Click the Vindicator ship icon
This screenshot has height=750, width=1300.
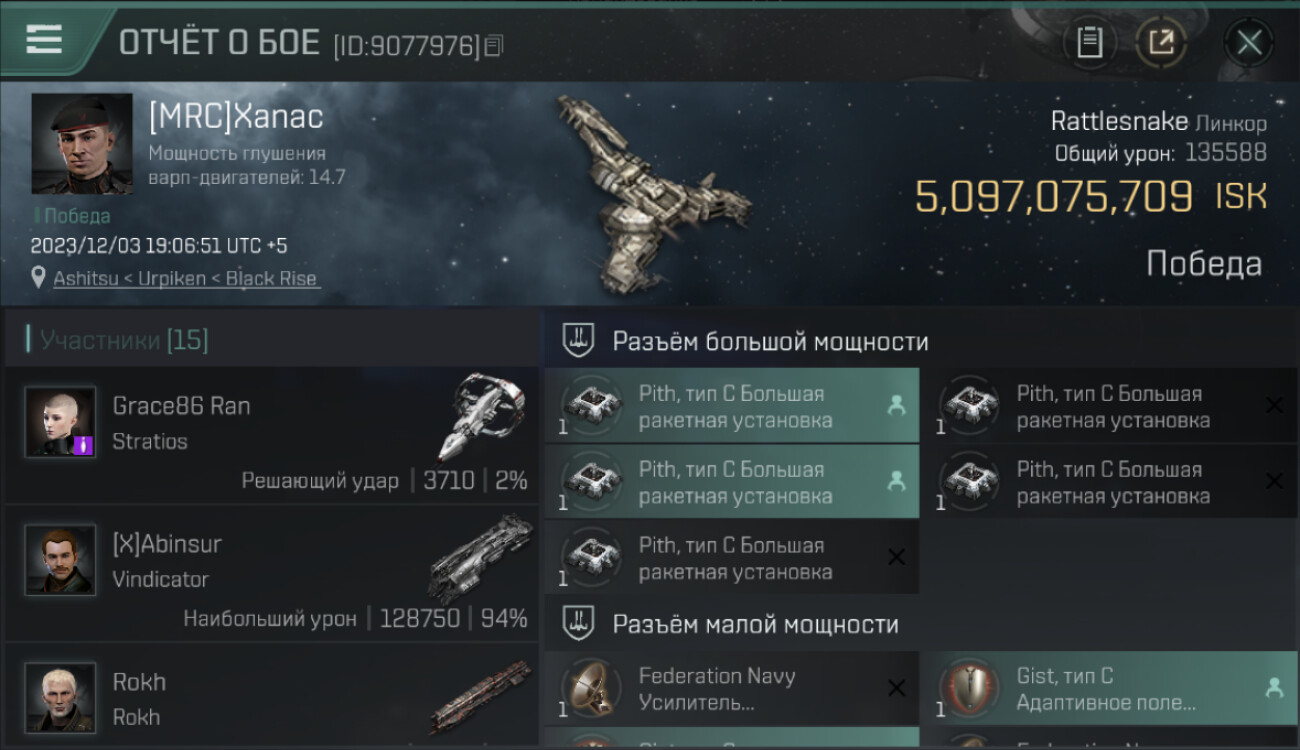[x=481, y=558]
